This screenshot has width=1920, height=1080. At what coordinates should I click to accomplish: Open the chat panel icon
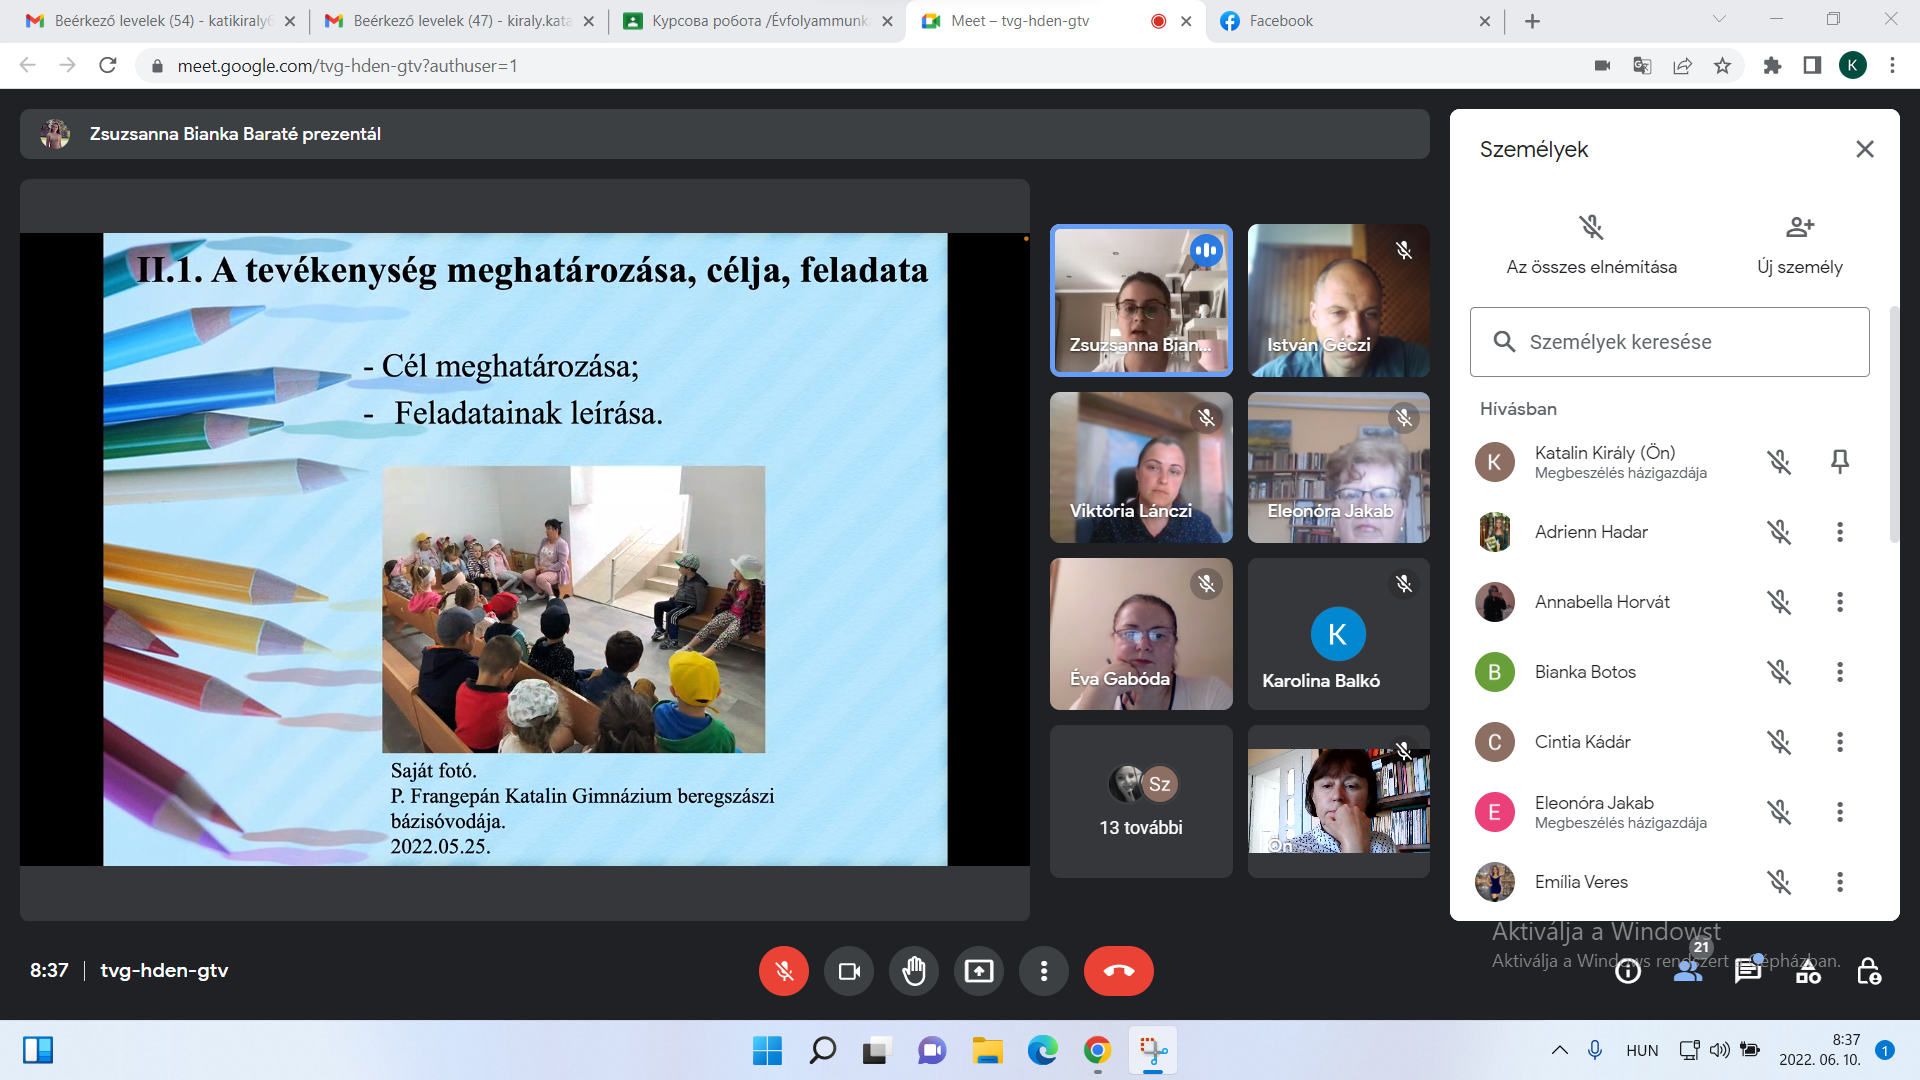[x=1747, y=971]
